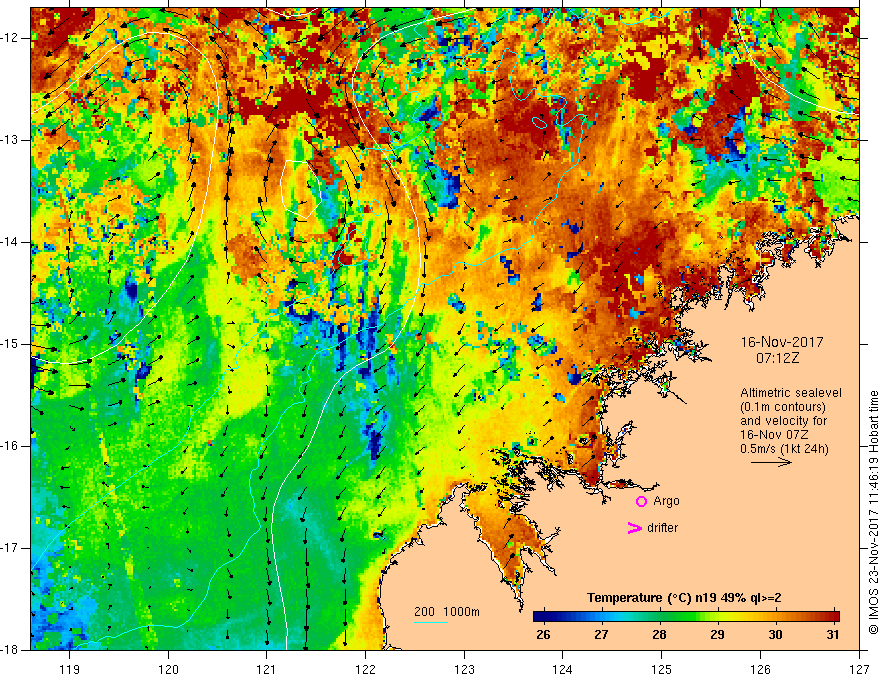Click latitude axis label -17
Viewport: 880px width, 680px height.
tap(11, 548)
